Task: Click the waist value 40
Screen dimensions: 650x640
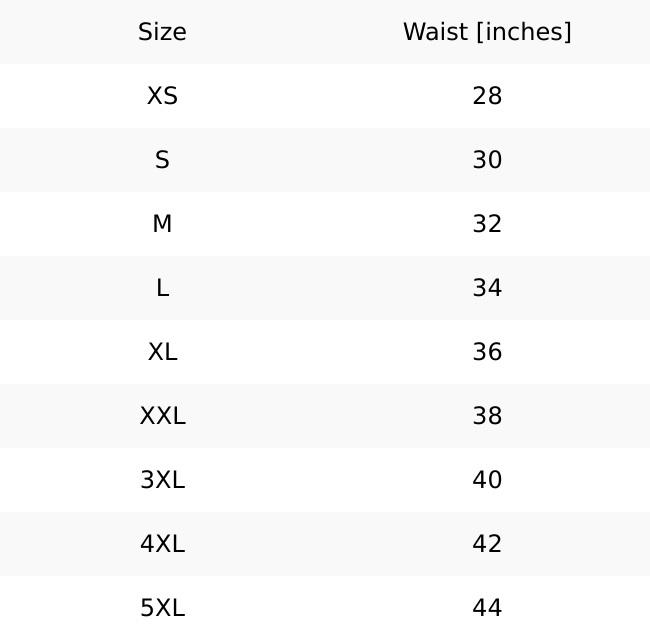Action: (x=487, y=480)
